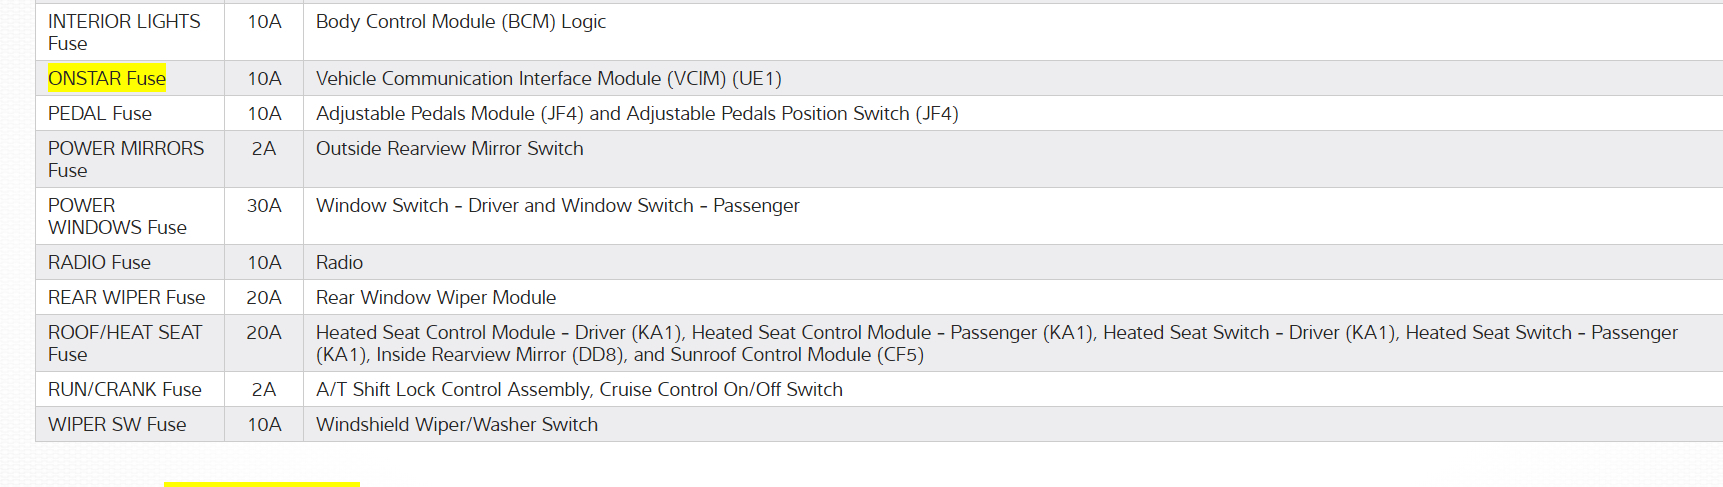The height and width of the screenshot is (487, 1723).
Task: Click the POWER MIRRORS Fuse label
Action: [126, 159]
